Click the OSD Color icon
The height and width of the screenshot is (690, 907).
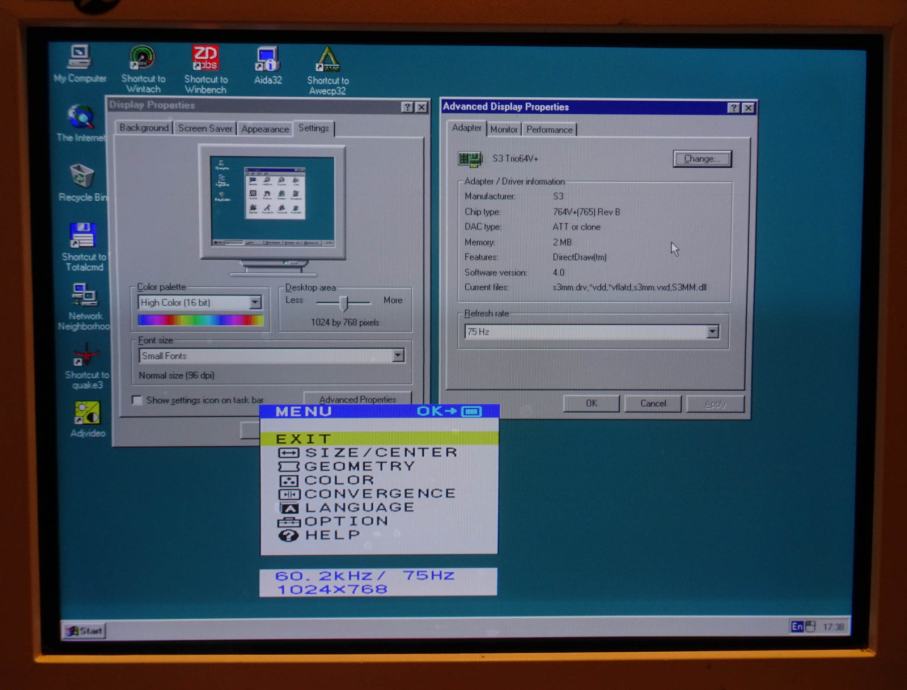point(289,481)
